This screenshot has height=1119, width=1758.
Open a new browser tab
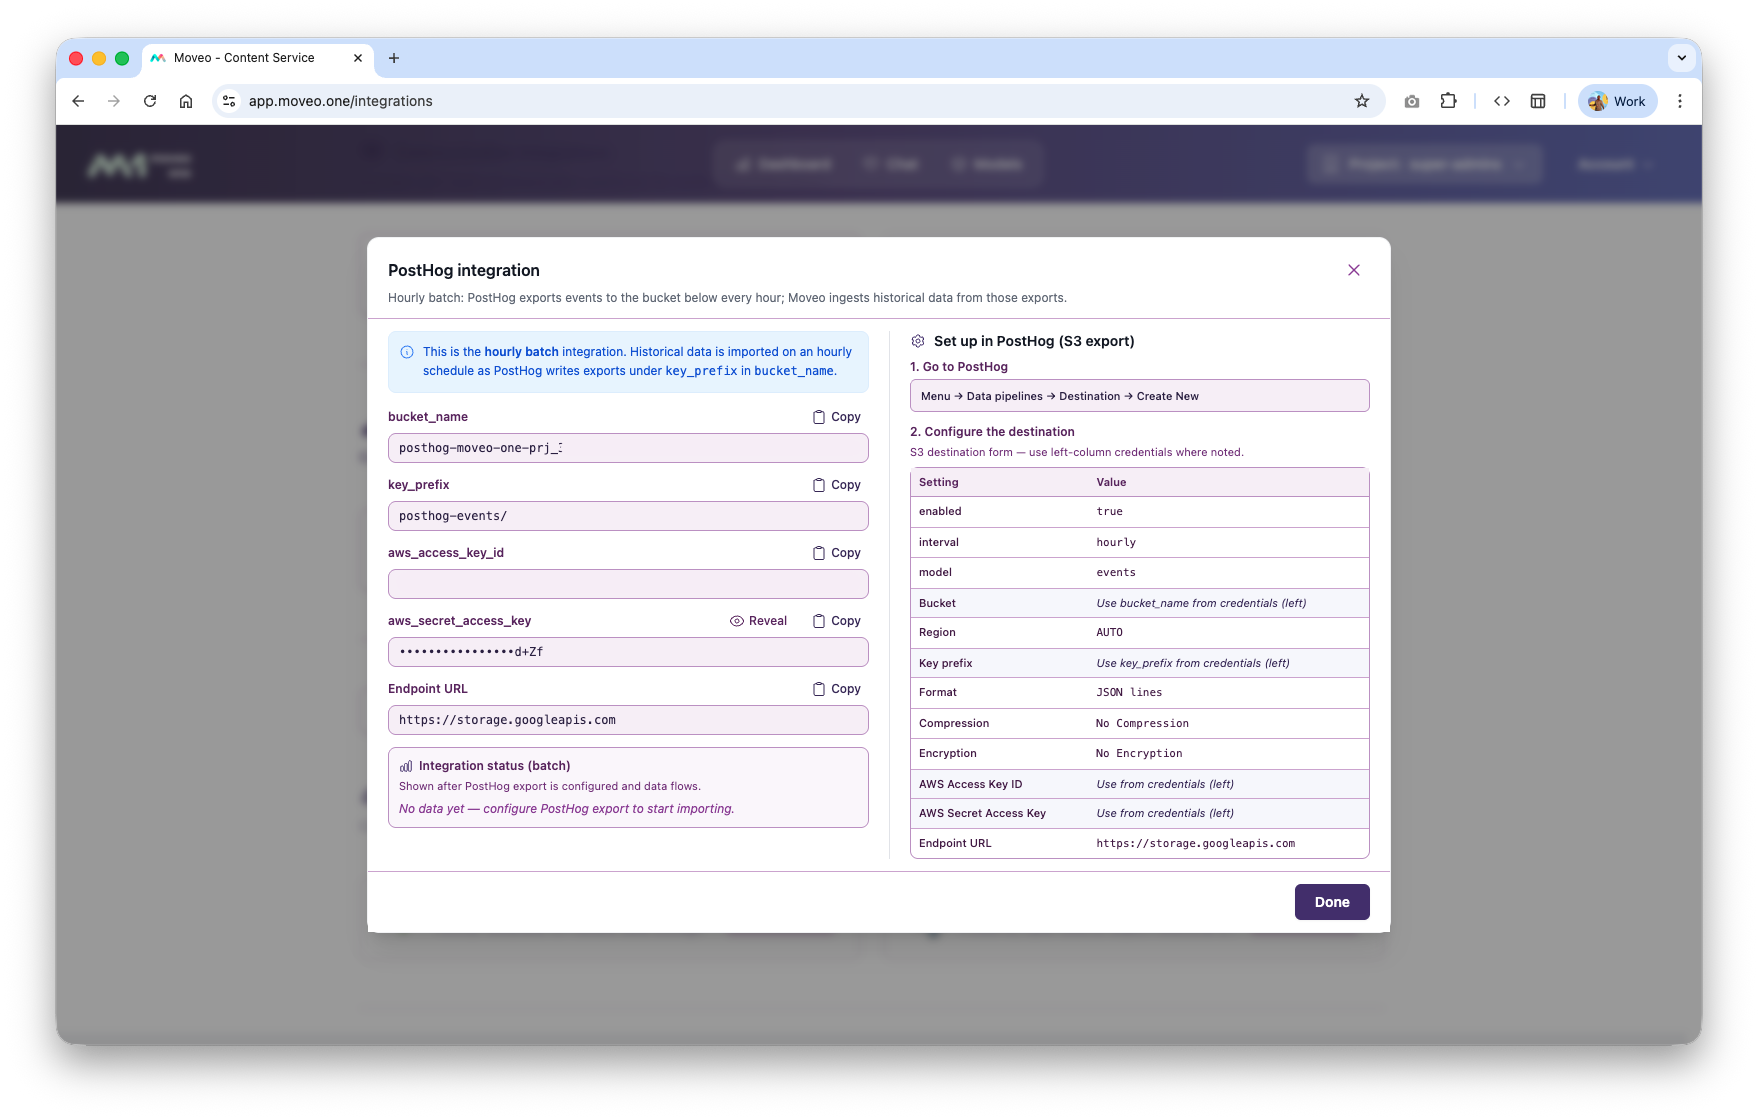394,58
